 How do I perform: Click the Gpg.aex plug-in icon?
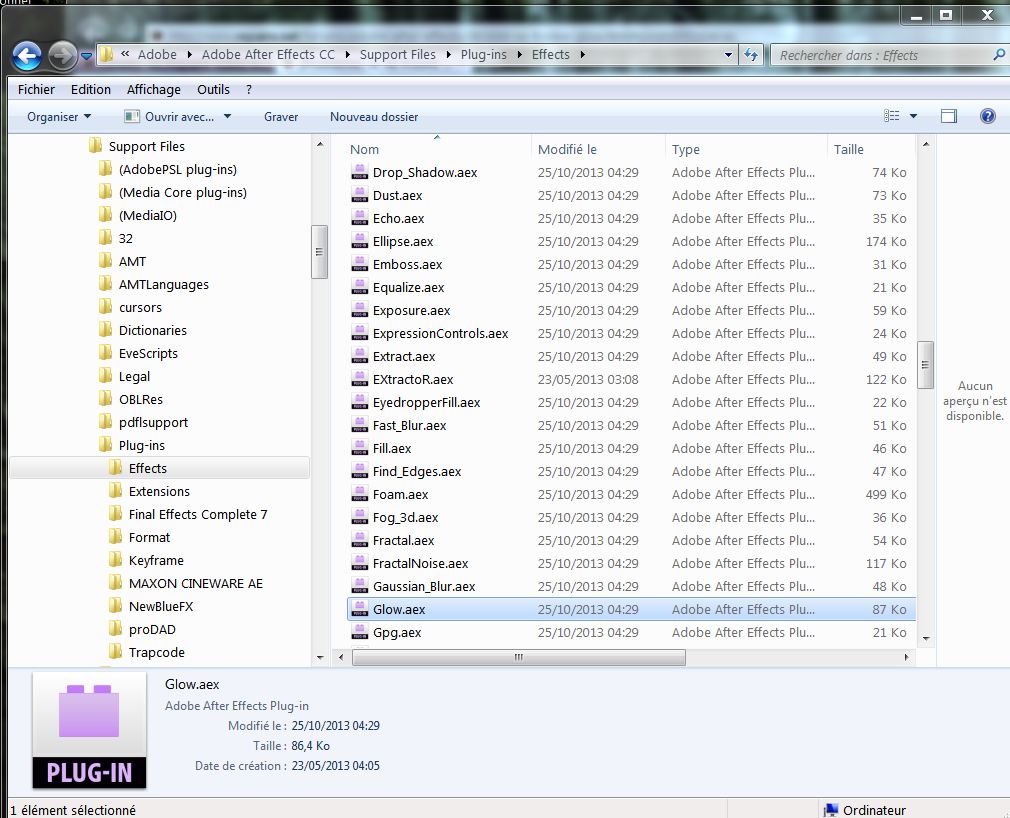coord(360,632)
